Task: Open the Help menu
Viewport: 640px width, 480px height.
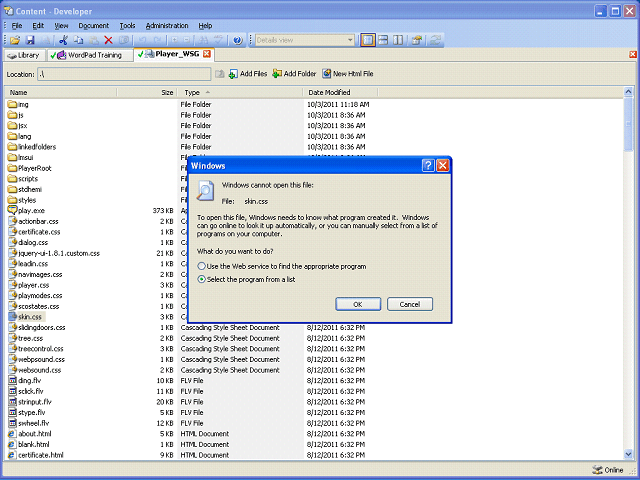Action: pyautogui.click(x=205, y=26)
